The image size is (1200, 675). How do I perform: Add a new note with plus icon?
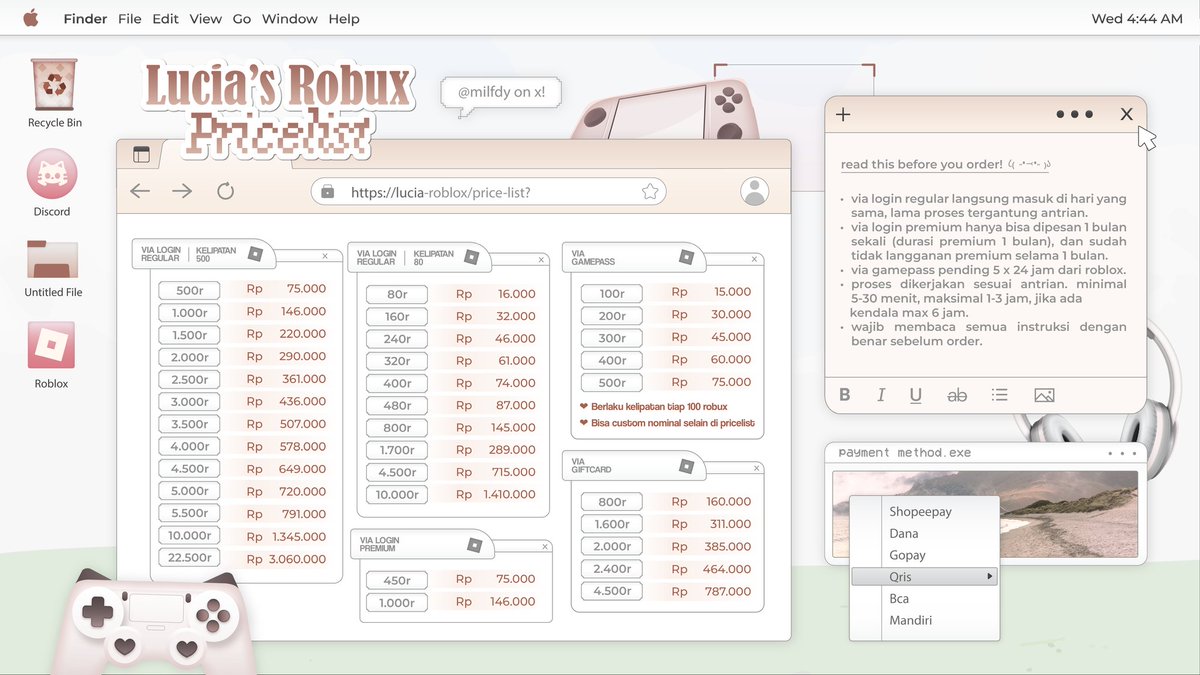[x=843, y=114]
